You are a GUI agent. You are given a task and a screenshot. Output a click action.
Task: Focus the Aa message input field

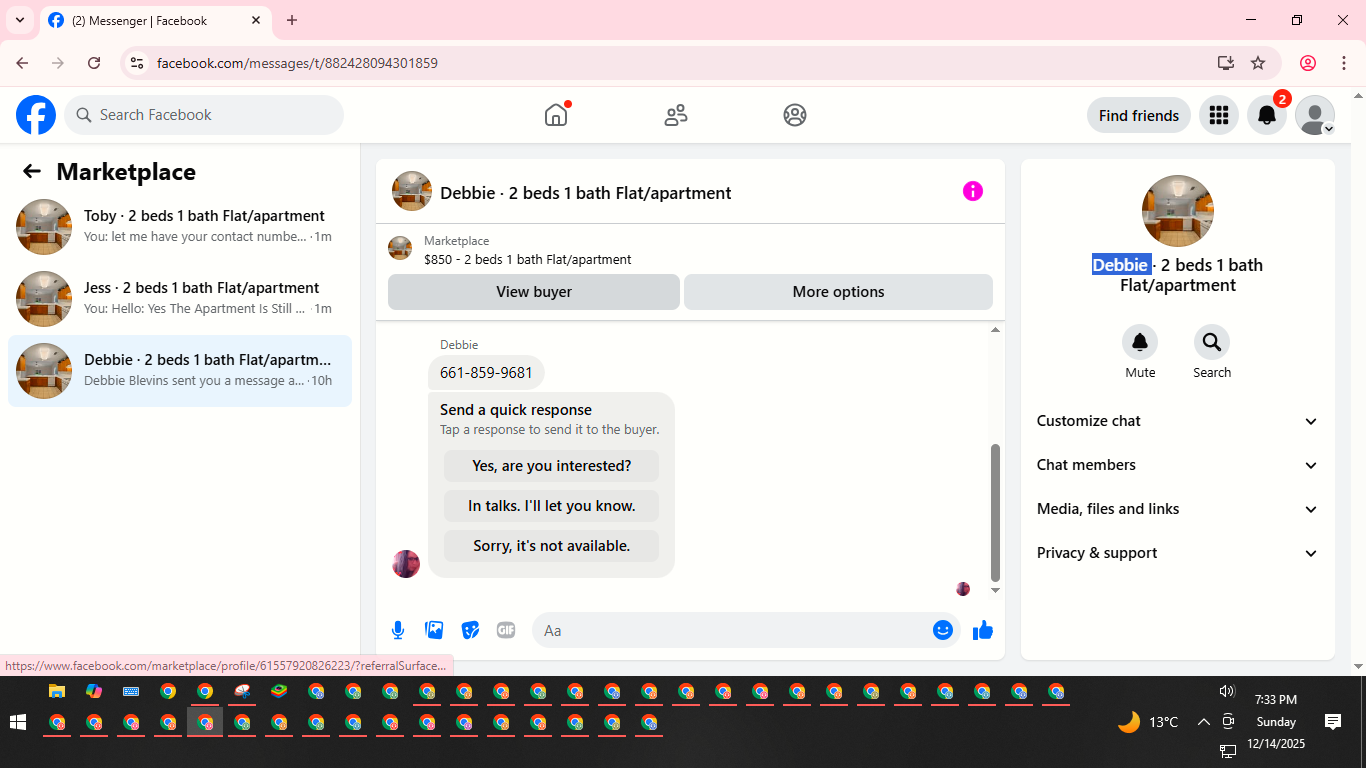pos(732,630)
